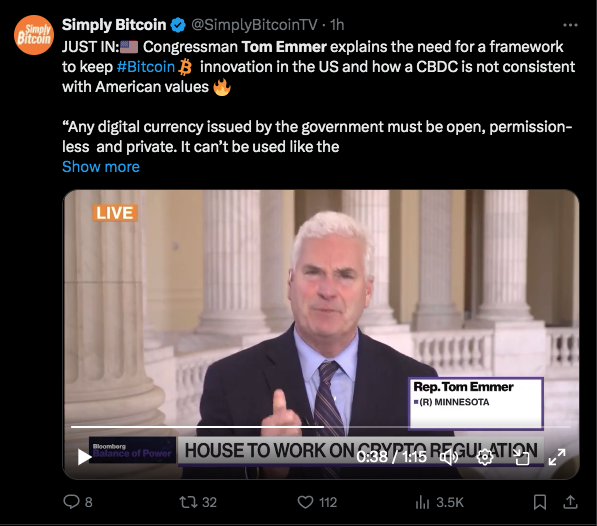Open video settings gear icon
The height and width of the screenshot is (526, 597).
(x=485, y=457)
